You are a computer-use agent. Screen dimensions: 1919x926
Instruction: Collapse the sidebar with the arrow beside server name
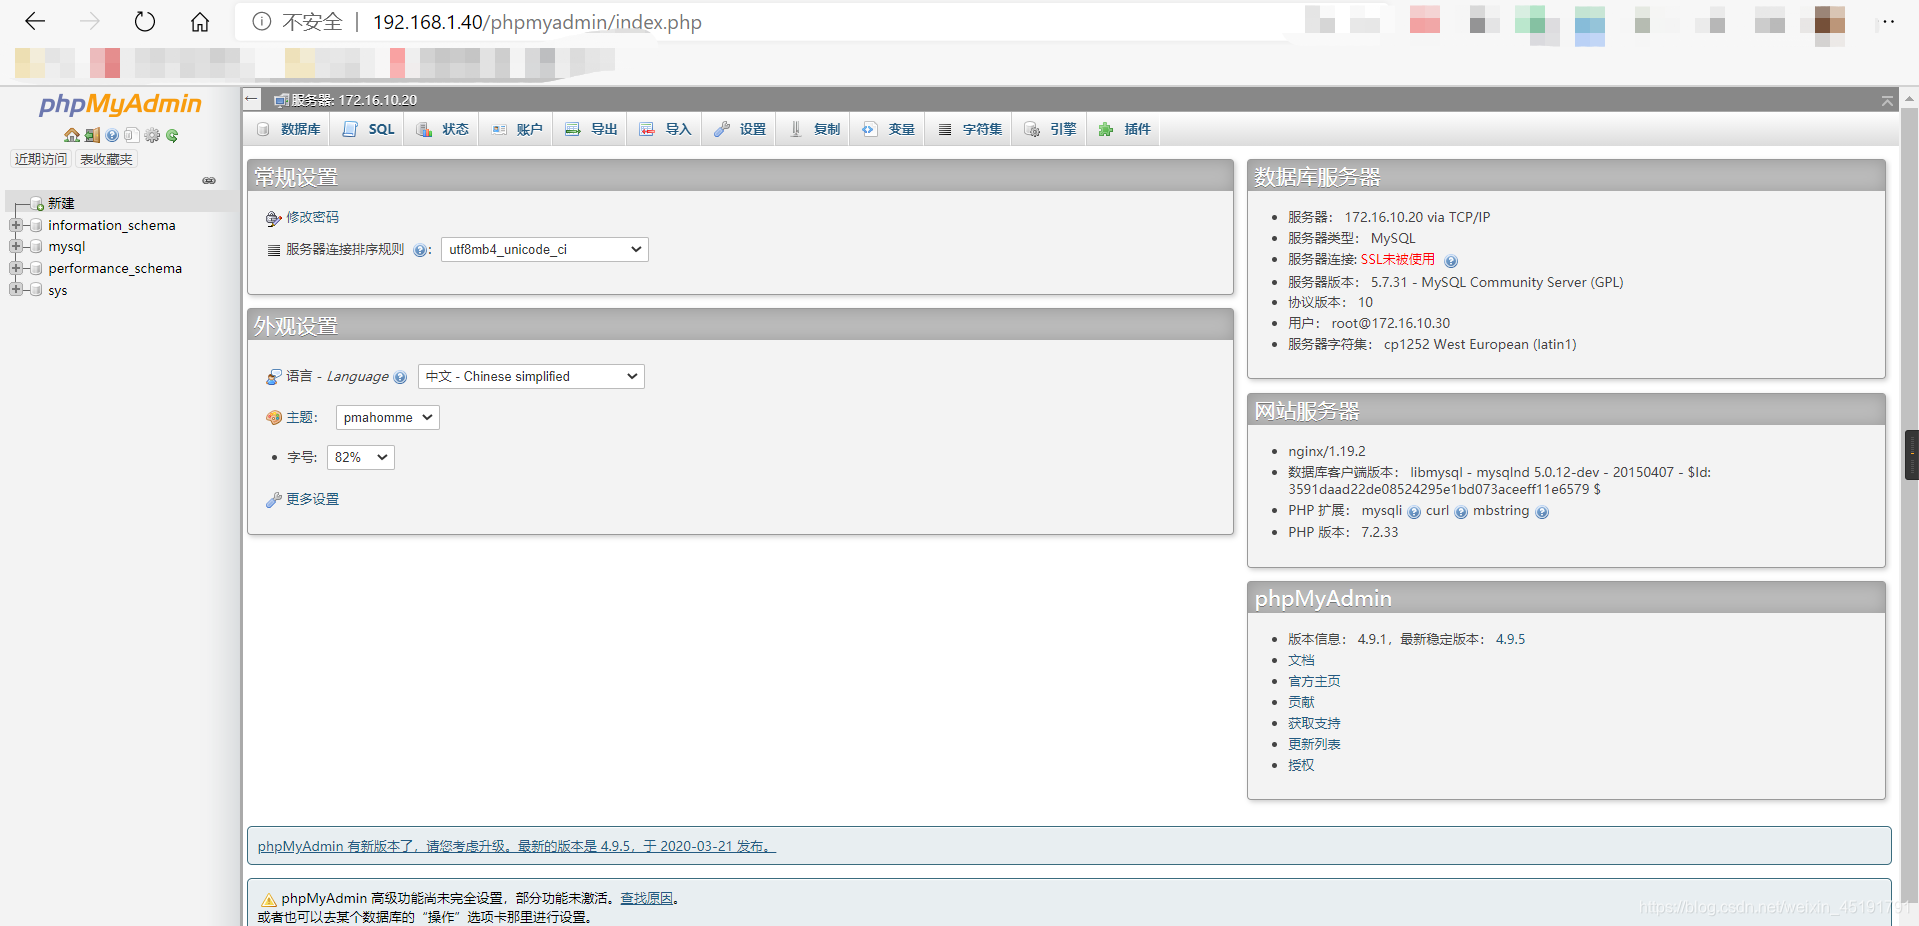tap(252, 99)
